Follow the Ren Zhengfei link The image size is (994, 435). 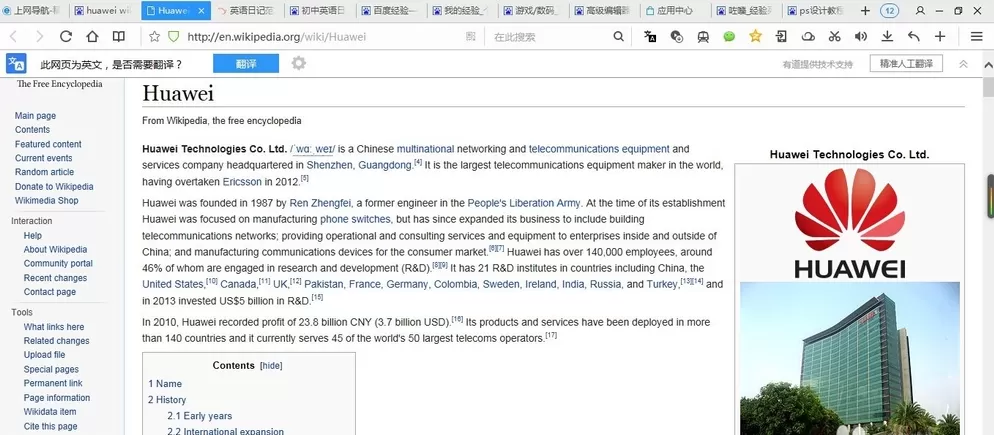tap(320, 203)
